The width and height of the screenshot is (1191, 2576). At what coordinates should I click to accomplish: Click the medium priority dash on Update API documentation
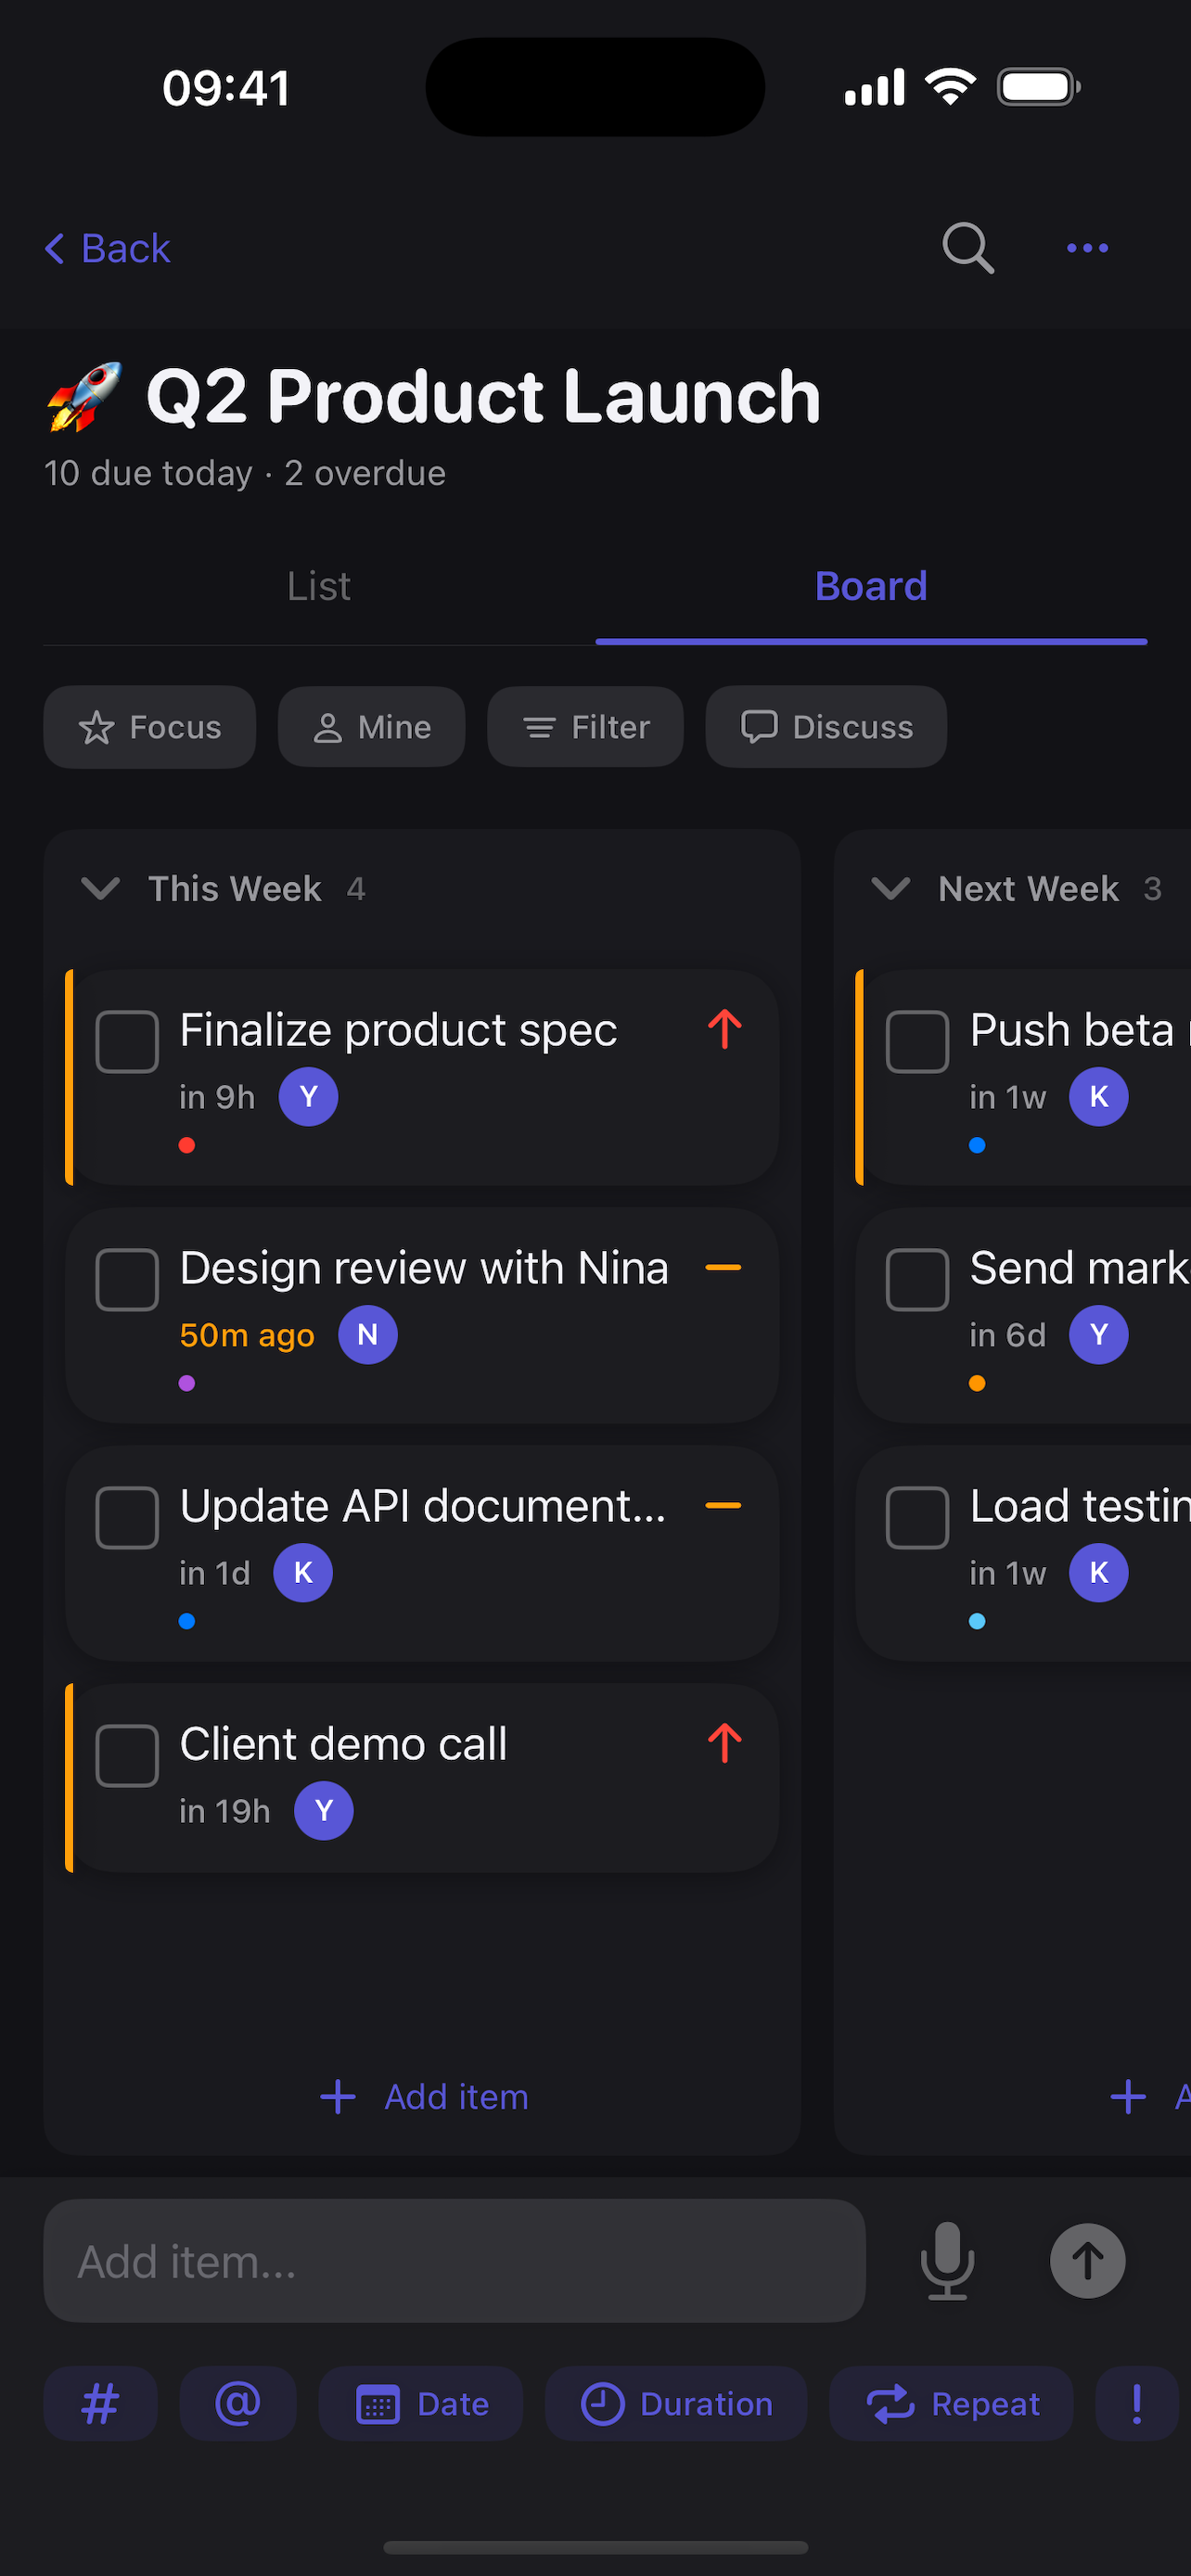[723, 1505]
